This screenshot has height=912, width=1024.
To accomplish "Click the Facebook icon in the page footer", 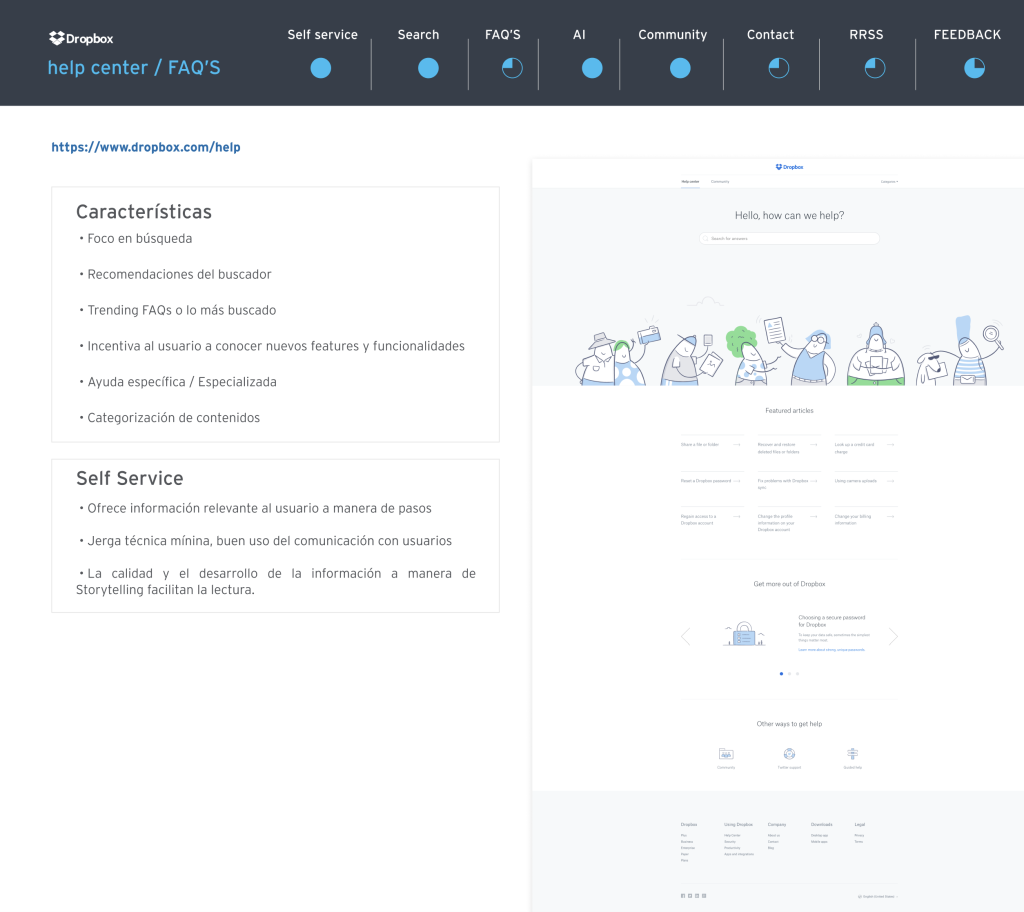I will (x=683, y=896).
